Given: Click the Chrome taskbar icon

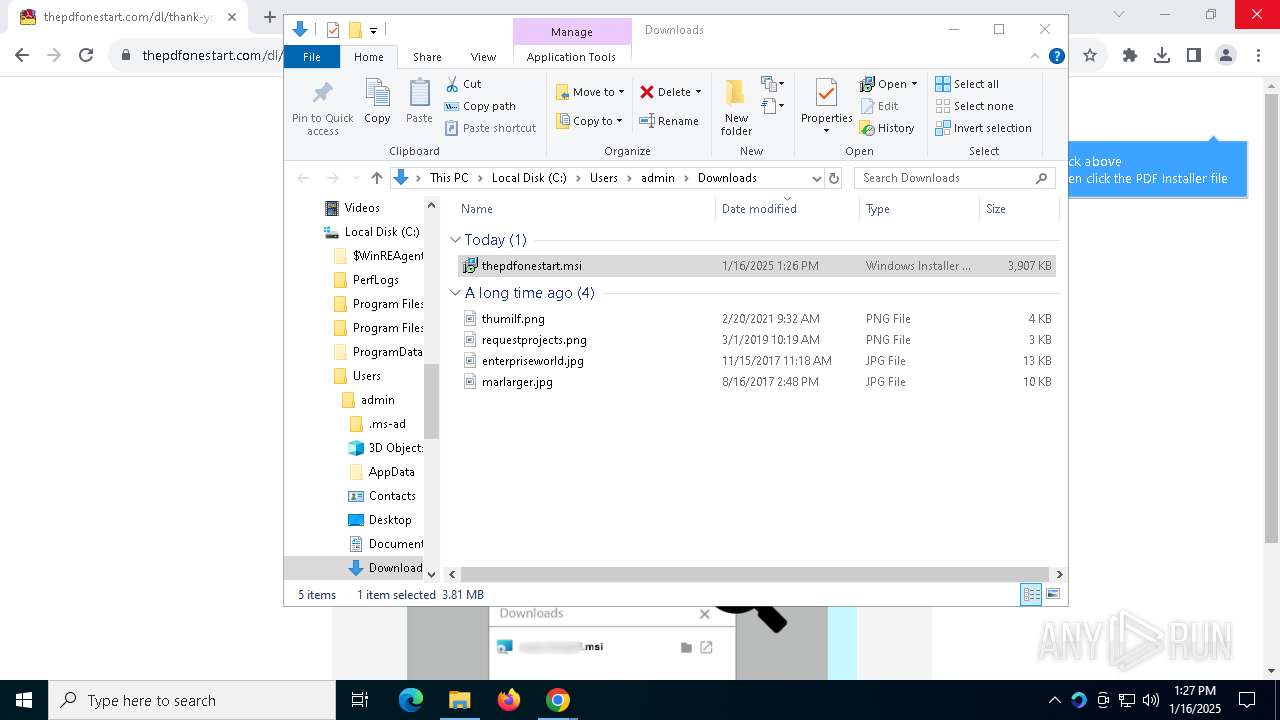Looking at the screenshot, I should (x=558, y=700).
